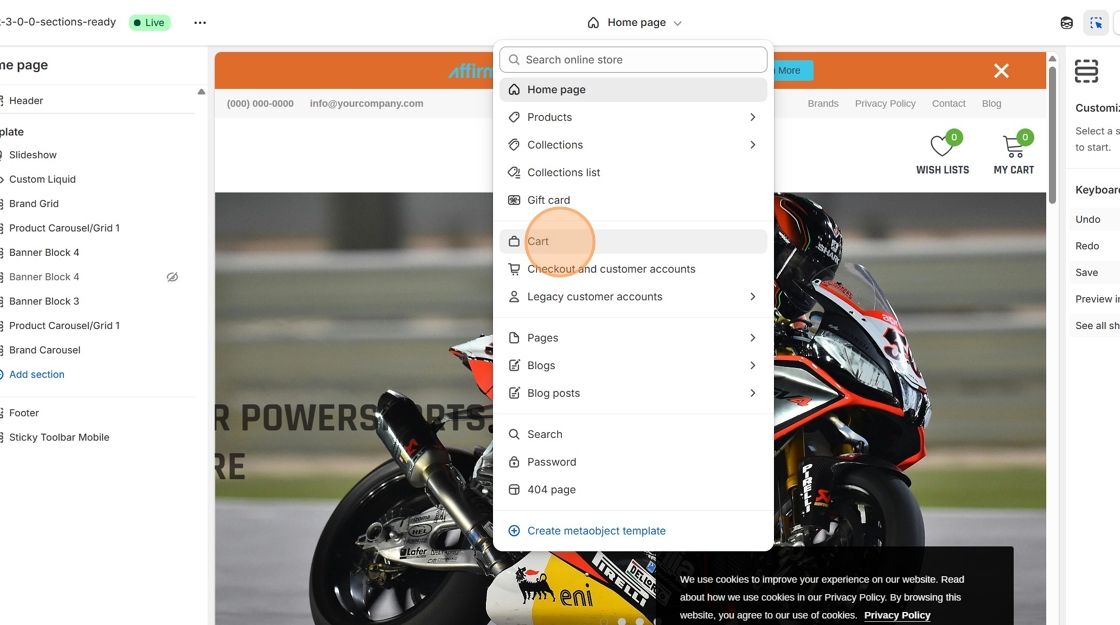1120x625 pixels.
Task: Expand the Blogs submenu chevron
Action: 753,366
